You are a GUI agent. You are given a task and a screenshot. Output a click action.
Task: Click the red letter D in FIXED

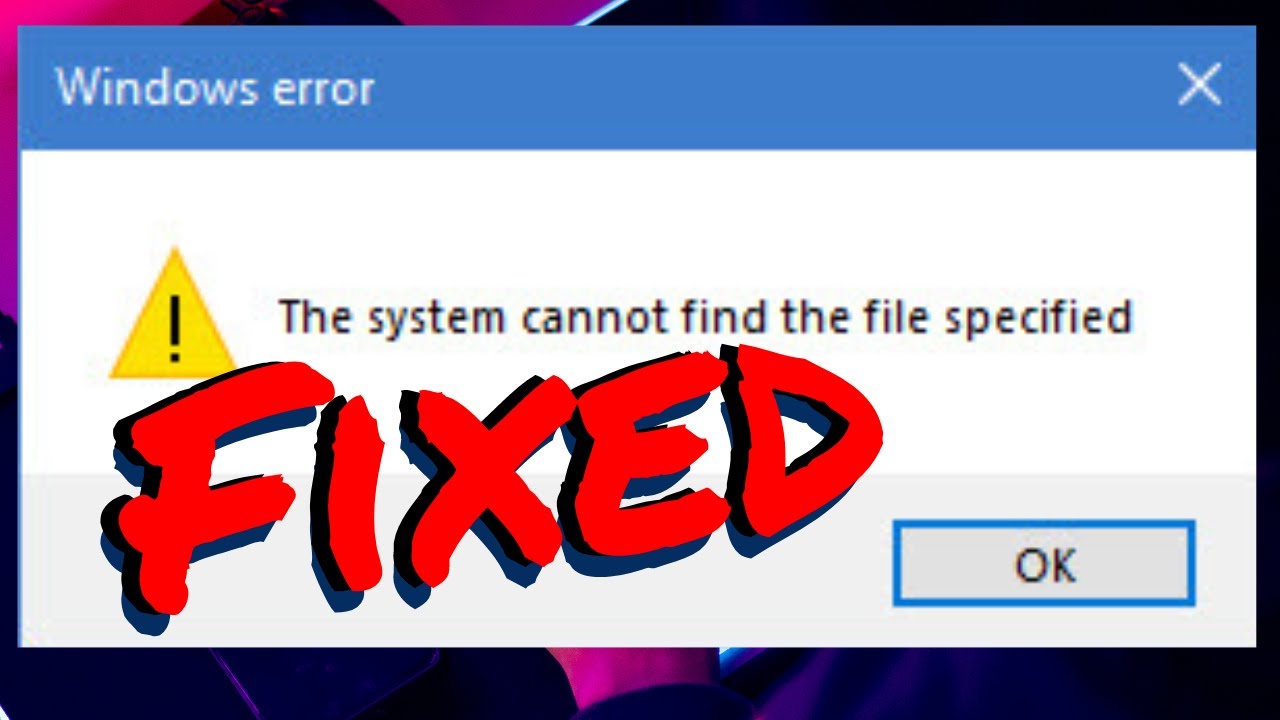795,450
